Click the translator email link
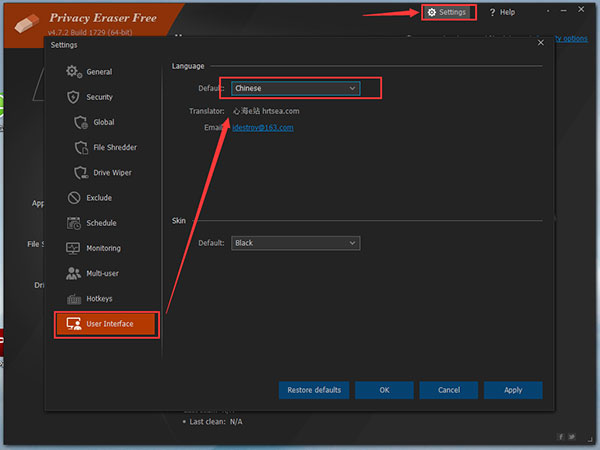The width and height of the screenshot is (600, 450). pyautogui.click(x=263, y=128)
